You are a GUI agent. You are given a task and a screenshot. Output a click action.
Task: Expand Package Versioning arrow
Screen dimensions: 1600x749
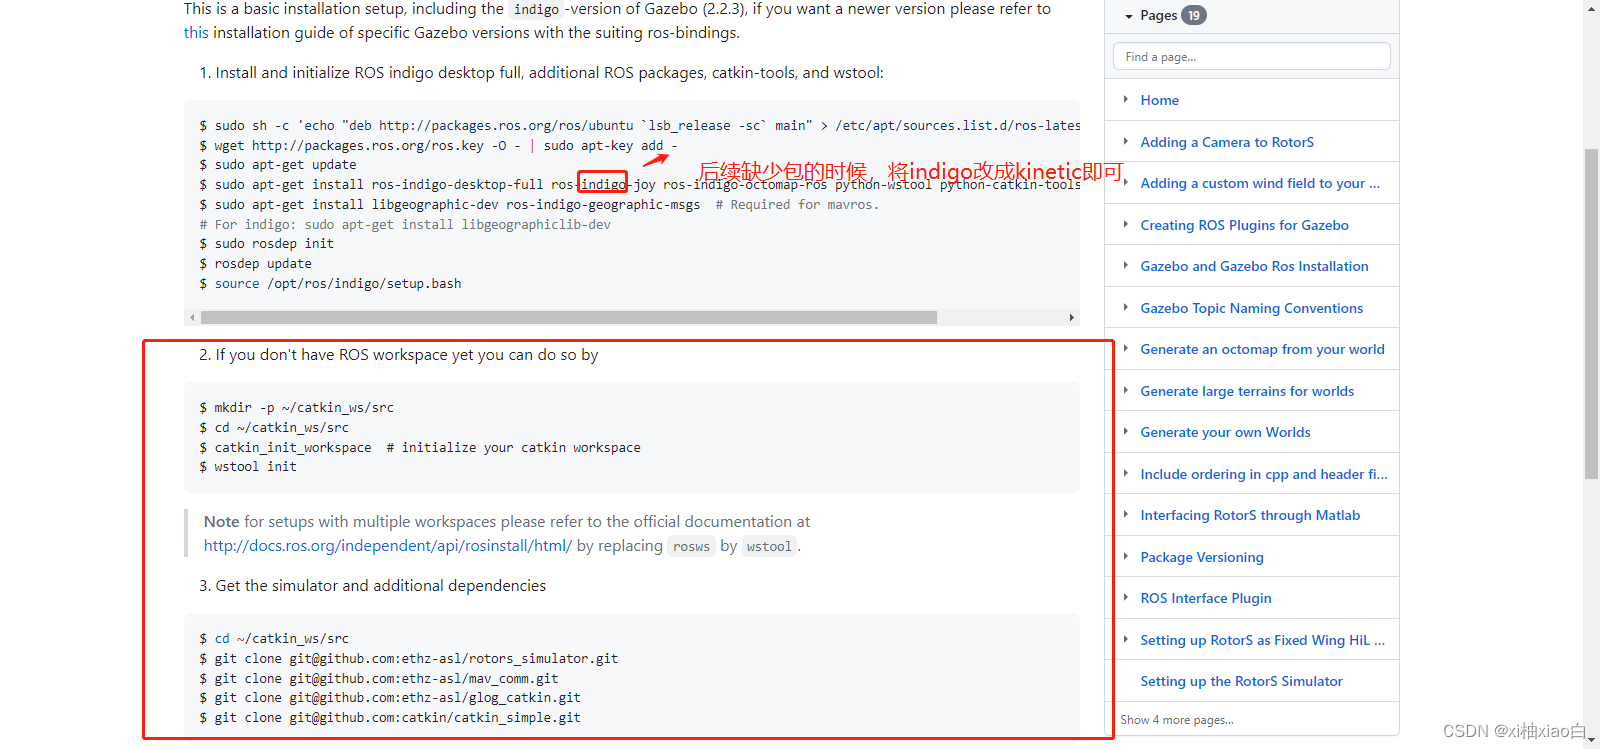1126,556
